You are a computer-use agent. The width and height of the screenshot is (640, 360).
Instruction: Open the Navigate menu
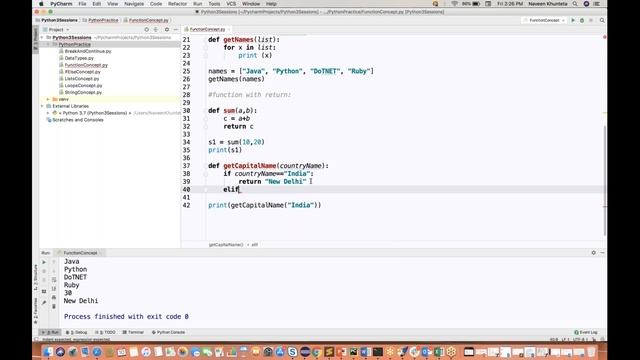(x=134, y=4)
